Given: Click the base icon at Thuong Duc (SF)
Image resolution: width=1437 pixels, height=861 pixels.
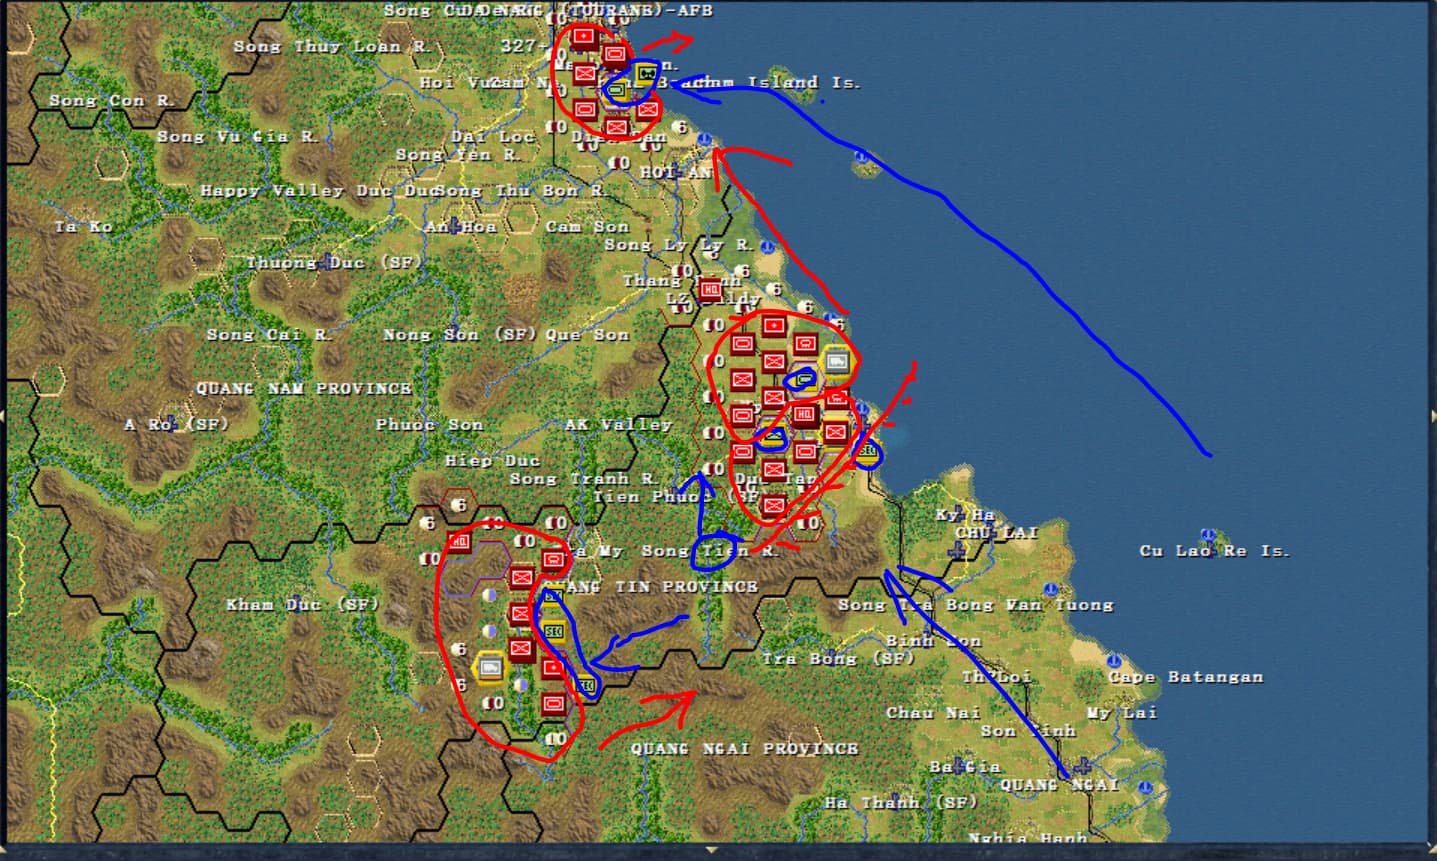Looking at the screenshot, I should (x=328, y=262).
